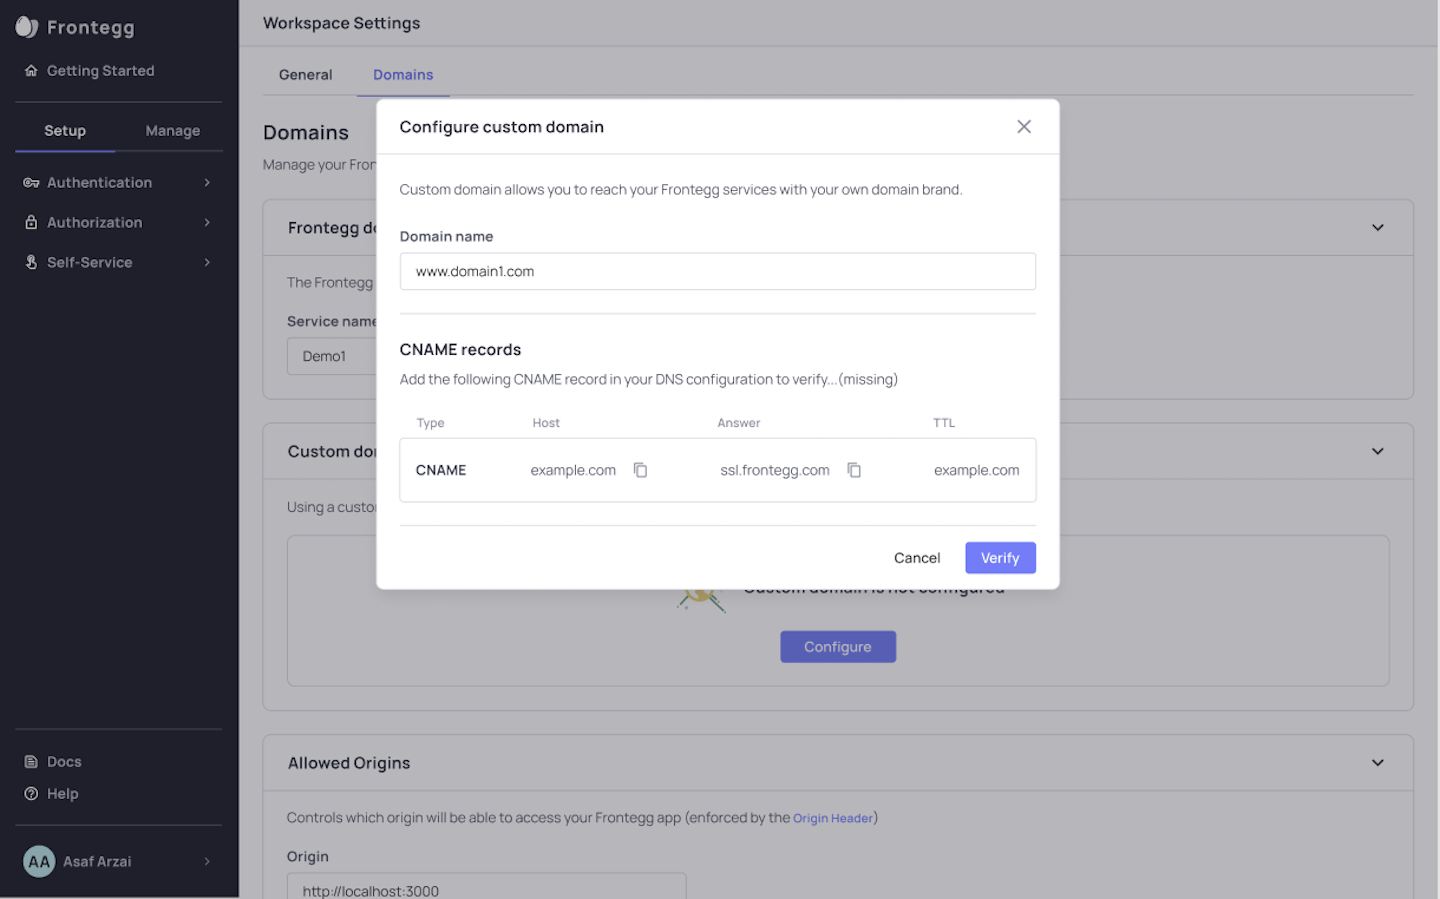Switch to the General tab

click(305, 75)
